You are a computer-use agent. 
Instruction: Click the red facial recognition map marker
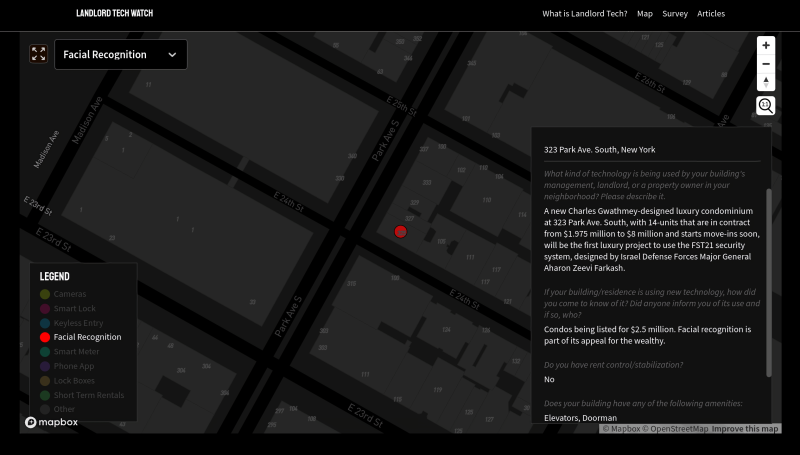tap(401, 231)
